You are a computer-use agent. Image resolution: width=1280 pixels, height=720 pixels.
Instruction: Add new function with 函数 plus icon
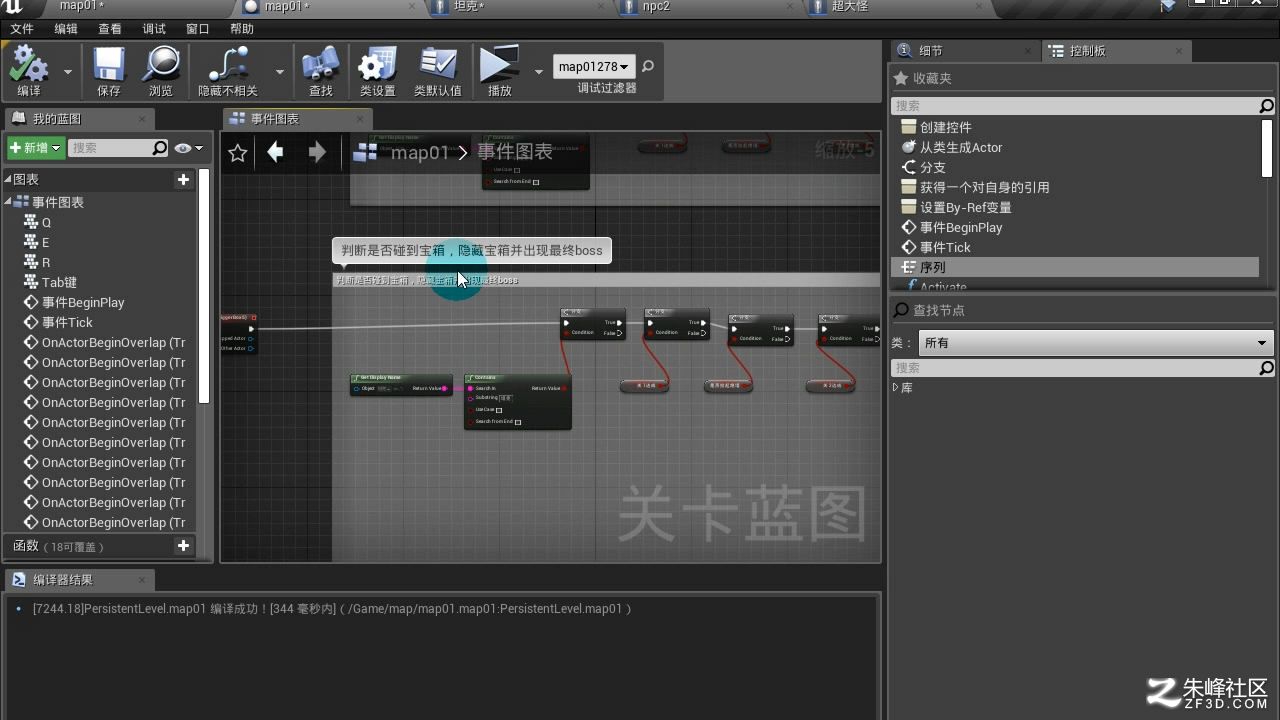click(x=183, y=546)
